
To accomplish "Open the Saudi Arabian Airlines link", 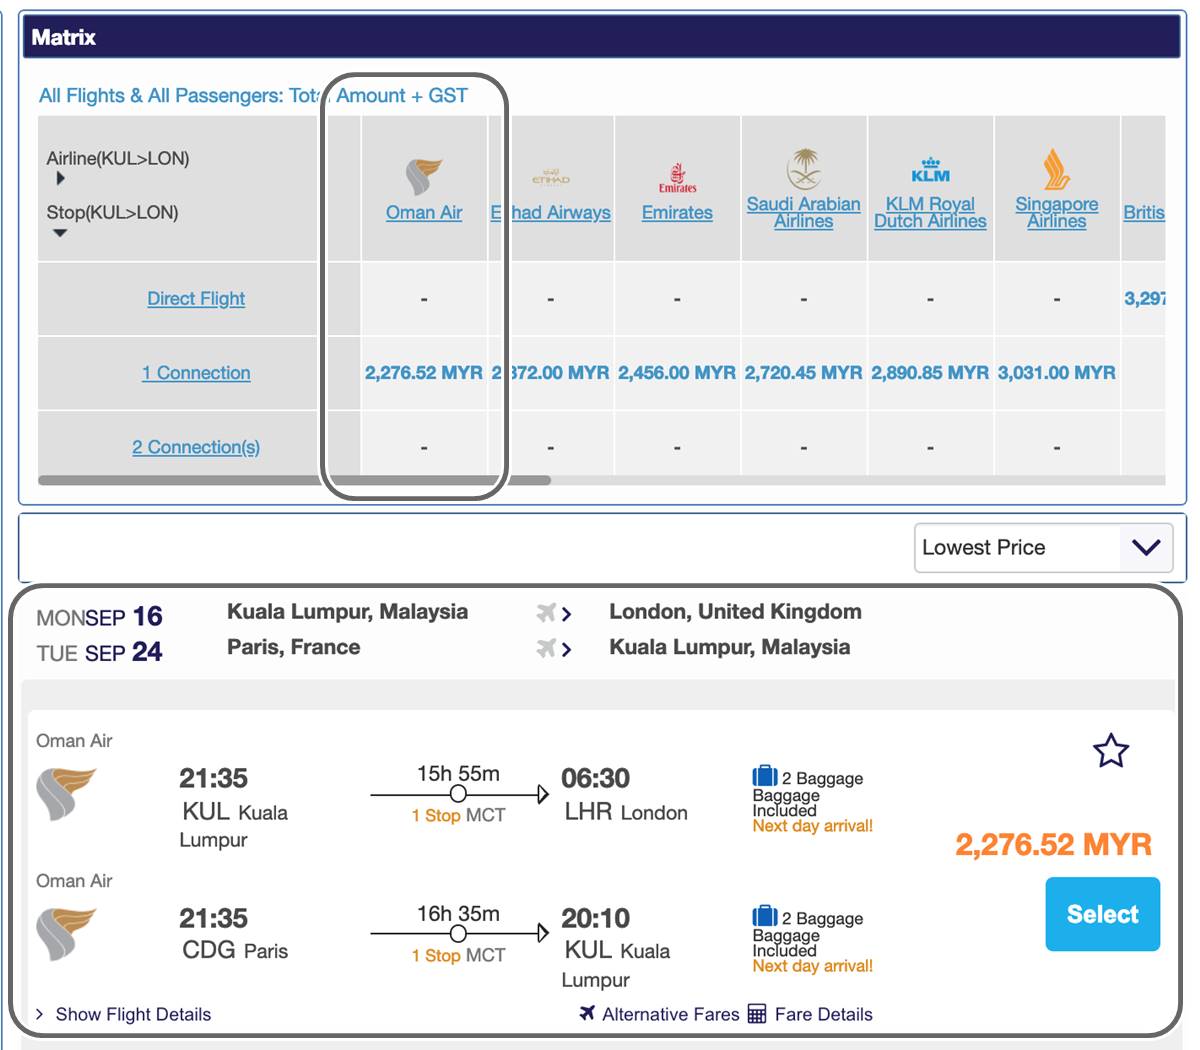I will tap(804, 213).
